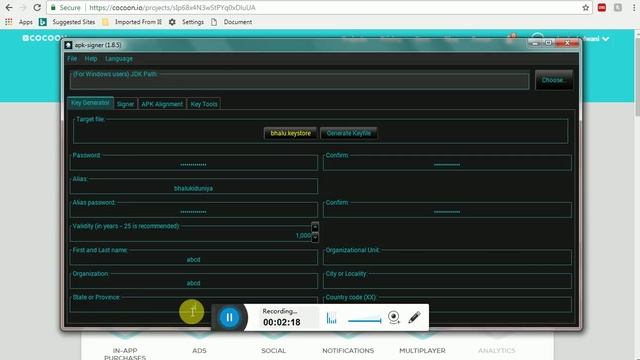Click the Password field

tap(193, 164)
